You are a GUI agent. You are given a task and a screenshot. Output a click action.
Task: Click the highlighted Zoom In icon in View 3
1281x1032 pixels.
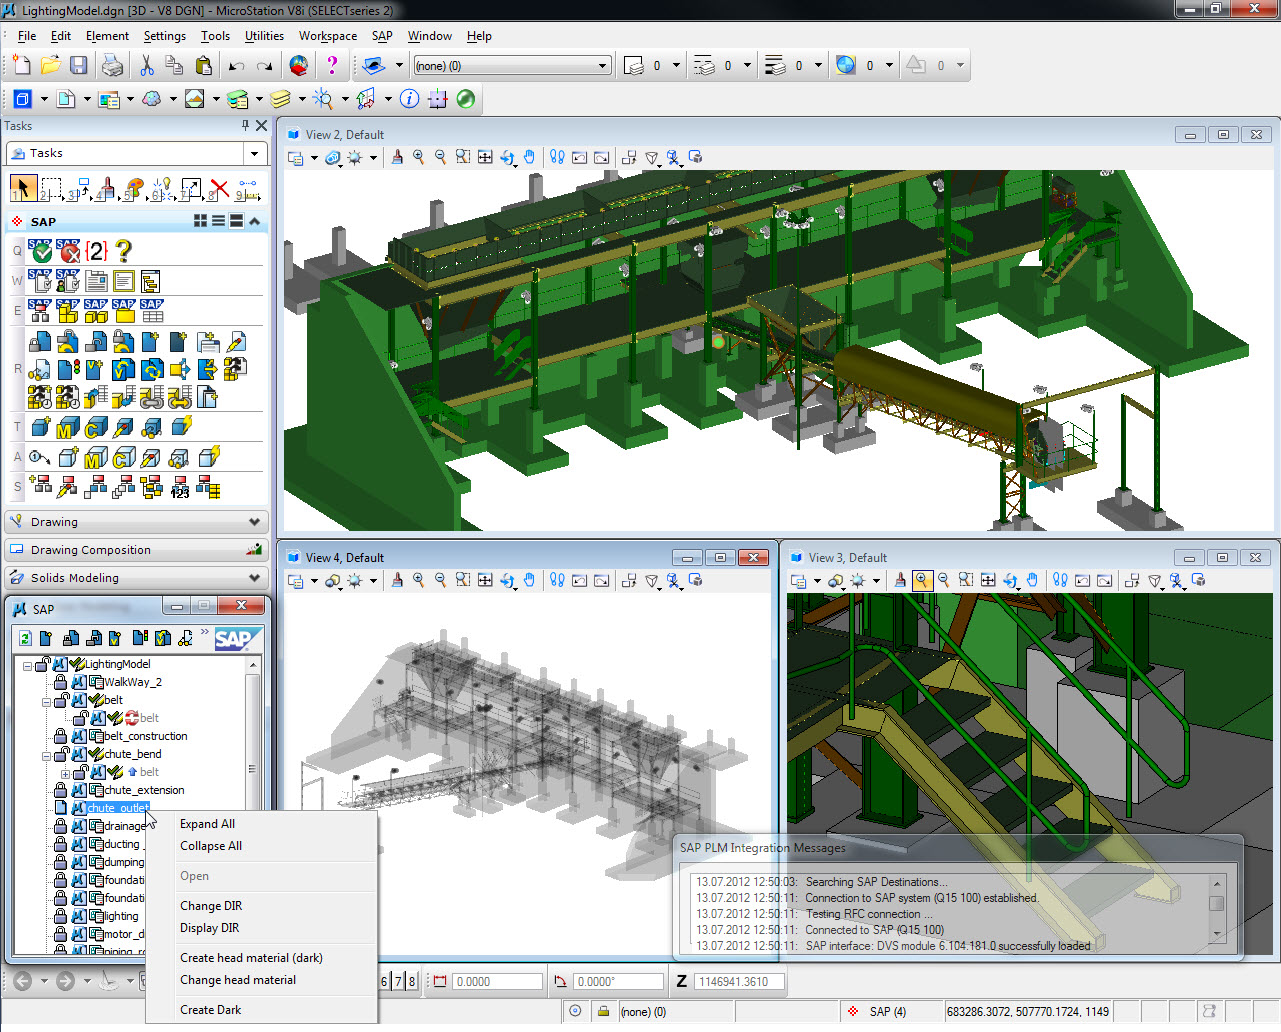tap(922, 581)
